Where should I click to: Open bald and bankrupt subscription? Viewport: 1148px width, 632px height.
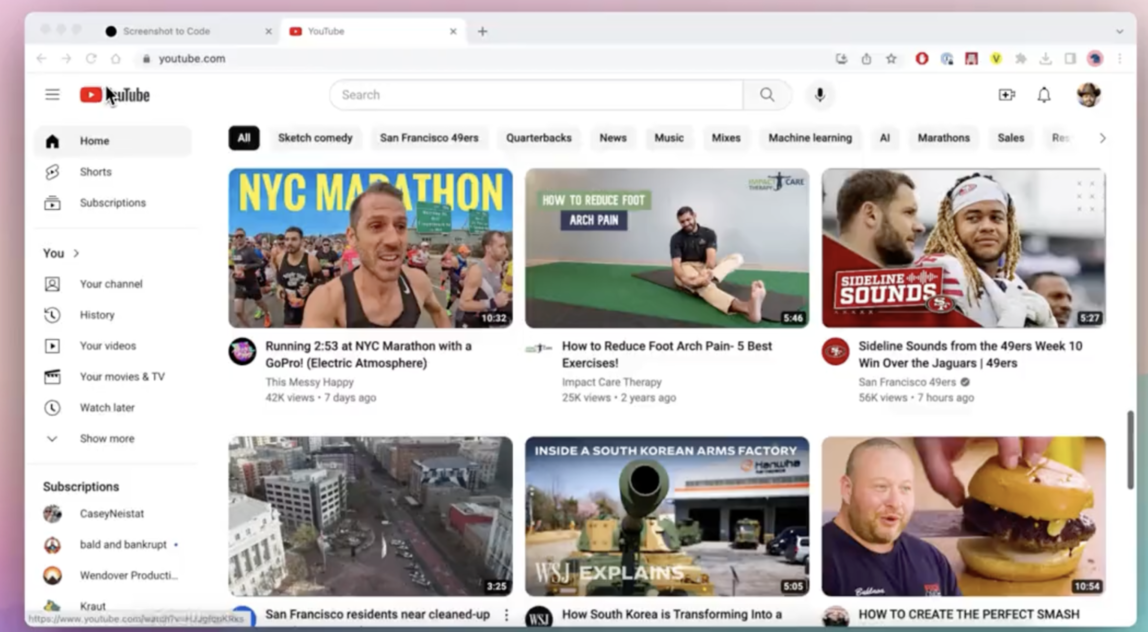pos(113,544)
